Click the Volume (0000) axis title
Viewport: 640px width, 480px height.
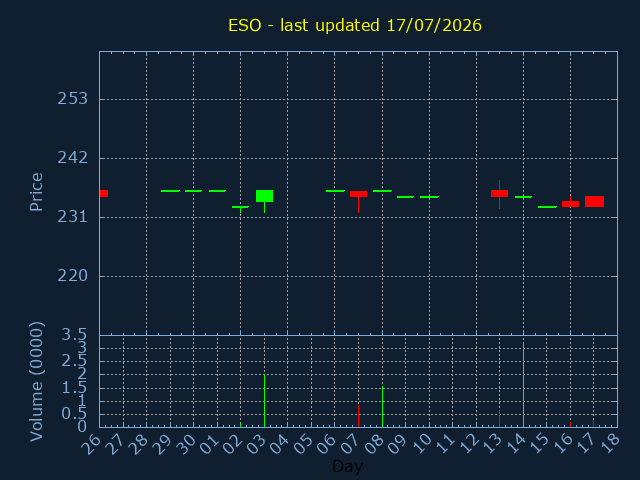click(36, 382)
